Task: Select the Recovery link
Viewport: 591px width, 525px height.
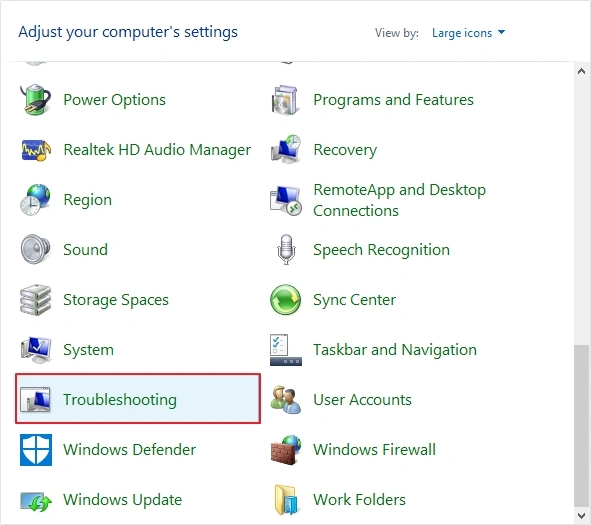Action: point(345,150)
